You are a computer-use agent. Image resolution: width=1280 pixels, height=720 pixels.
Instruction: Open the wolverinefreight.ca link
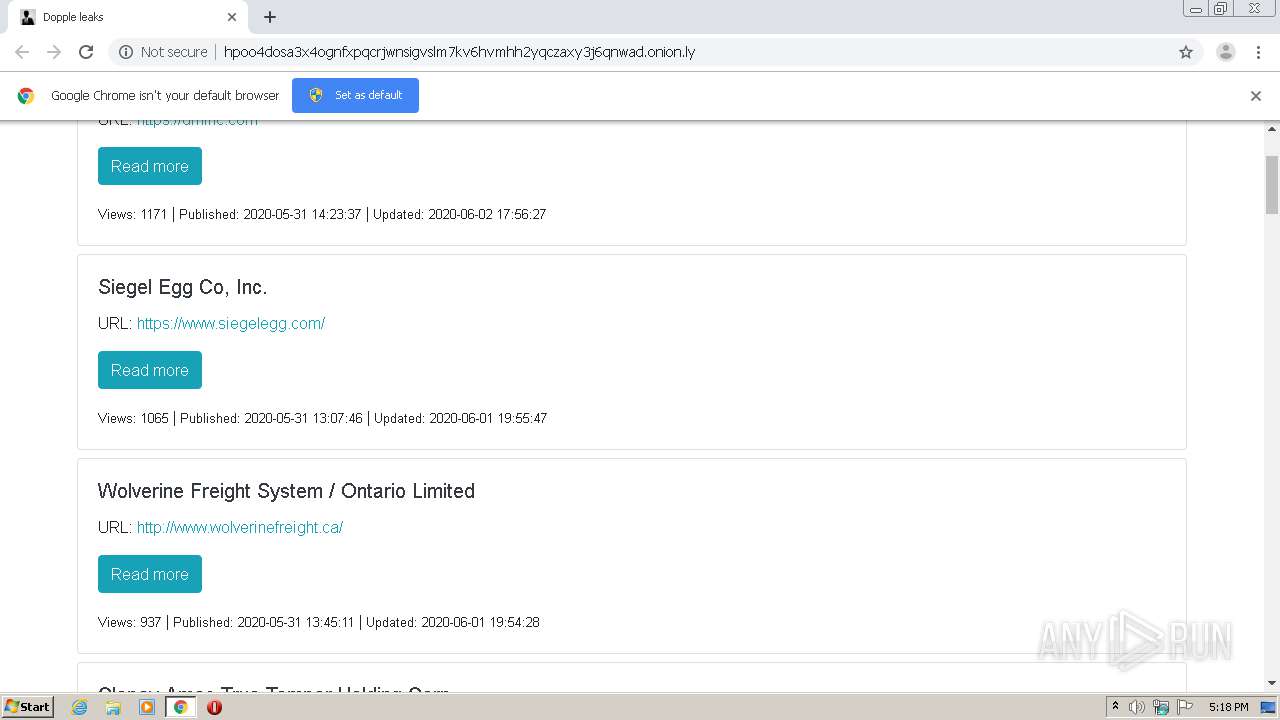click(240, 527)
